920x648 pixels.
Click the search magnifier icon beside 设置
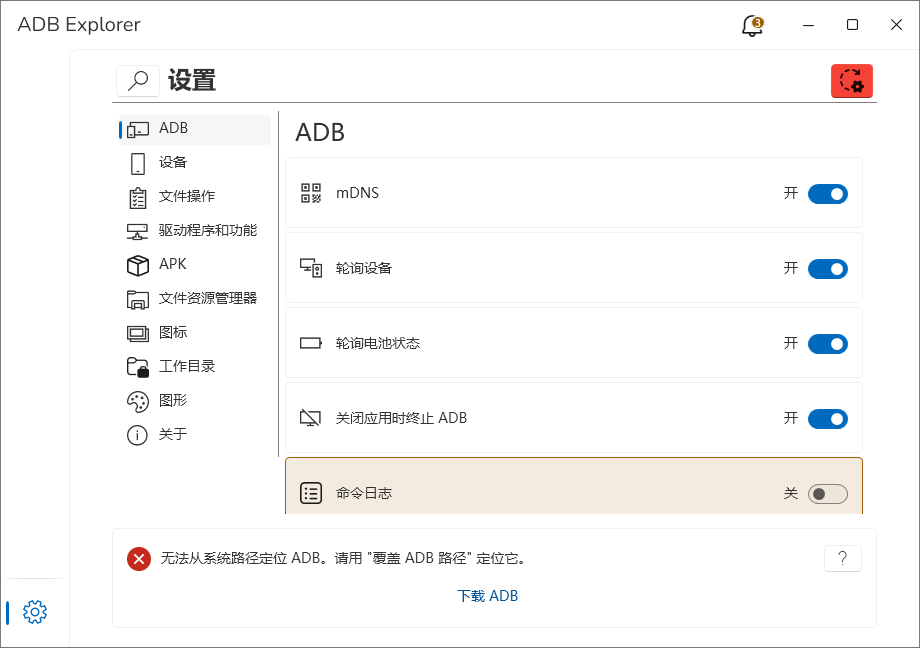click(138, 80)
